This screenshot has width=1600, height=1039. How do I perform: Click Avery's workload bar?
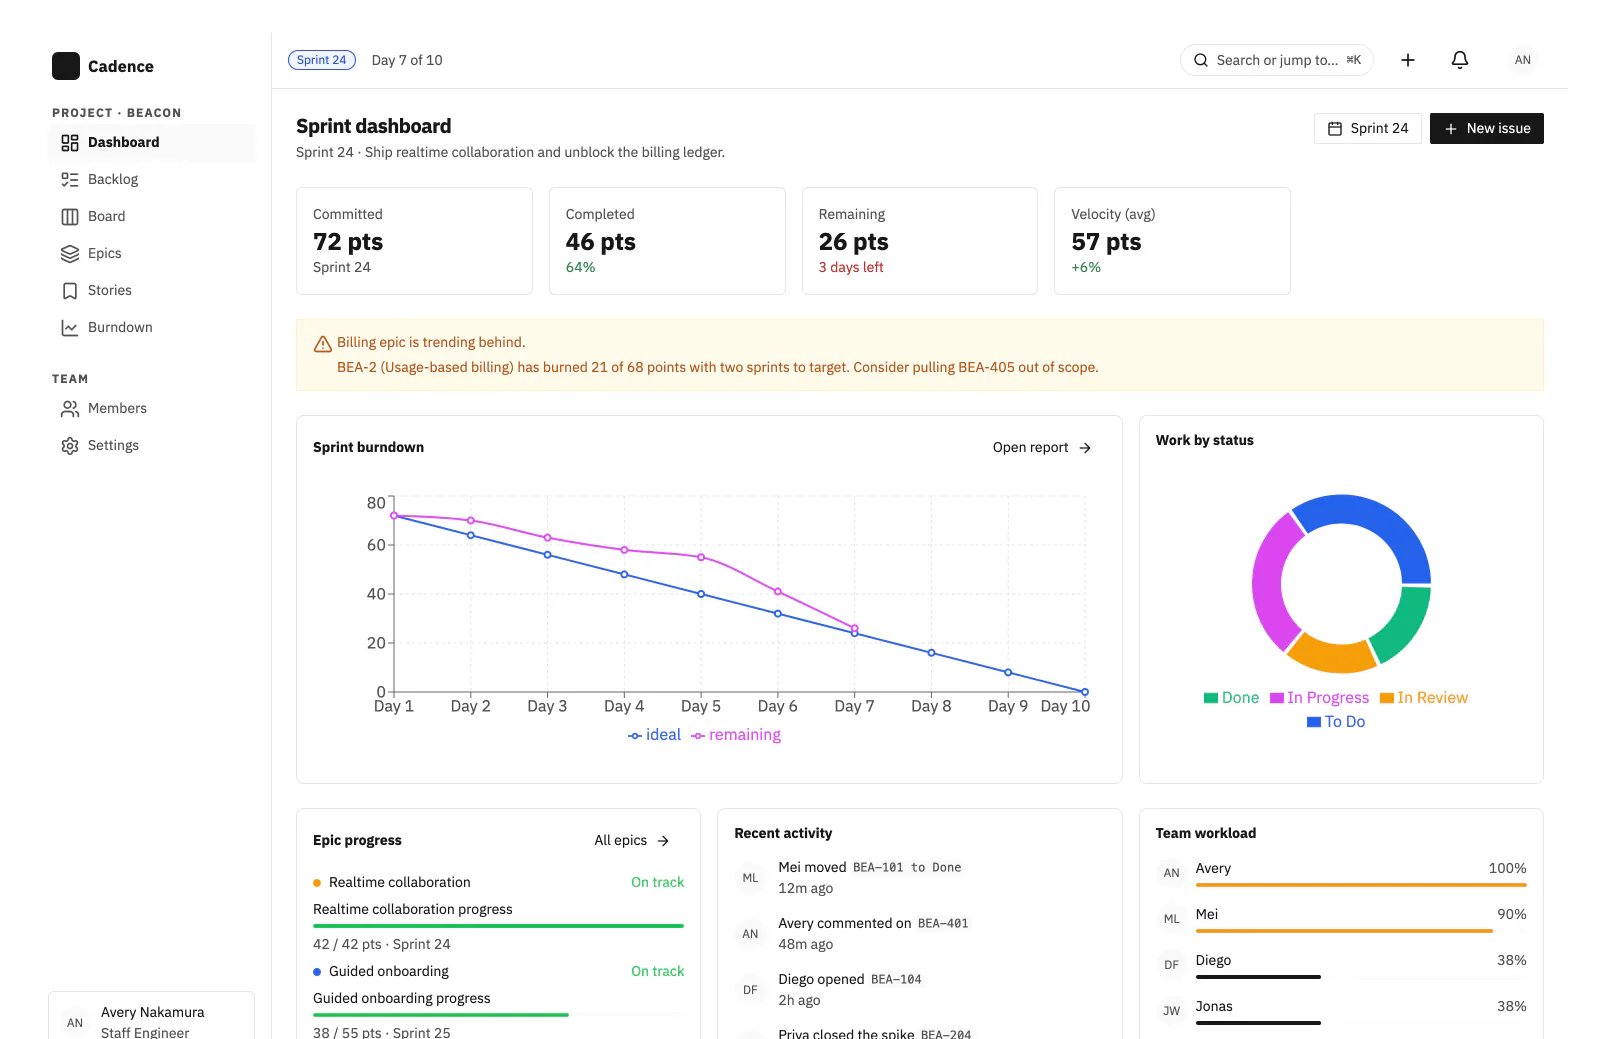(1361, 885)
